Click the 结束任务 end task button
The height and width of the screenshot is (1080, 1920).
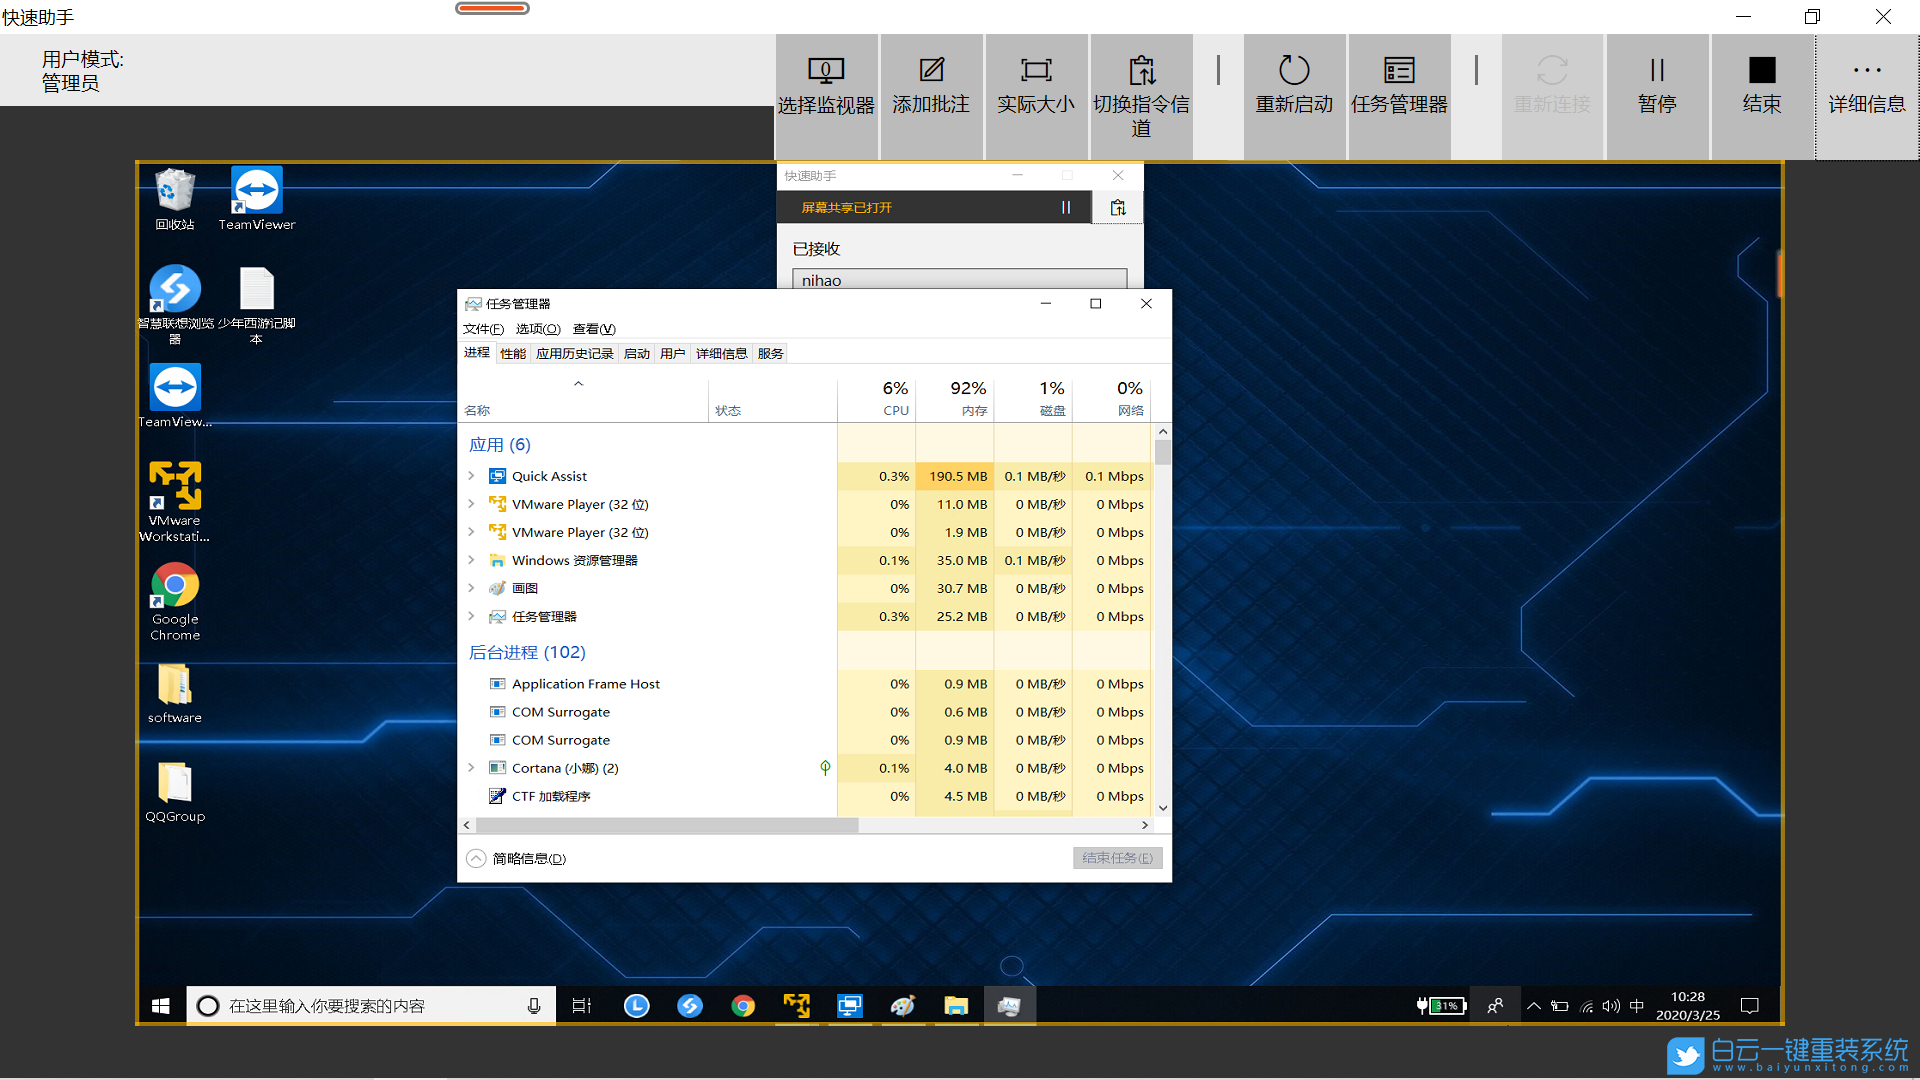1117,857
